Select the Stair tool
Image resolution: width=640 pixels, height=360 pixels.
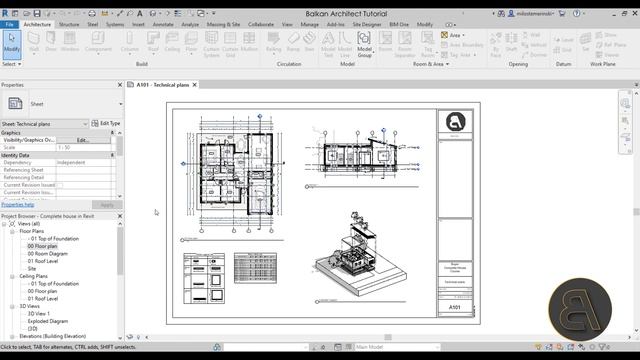coord(310,42)
